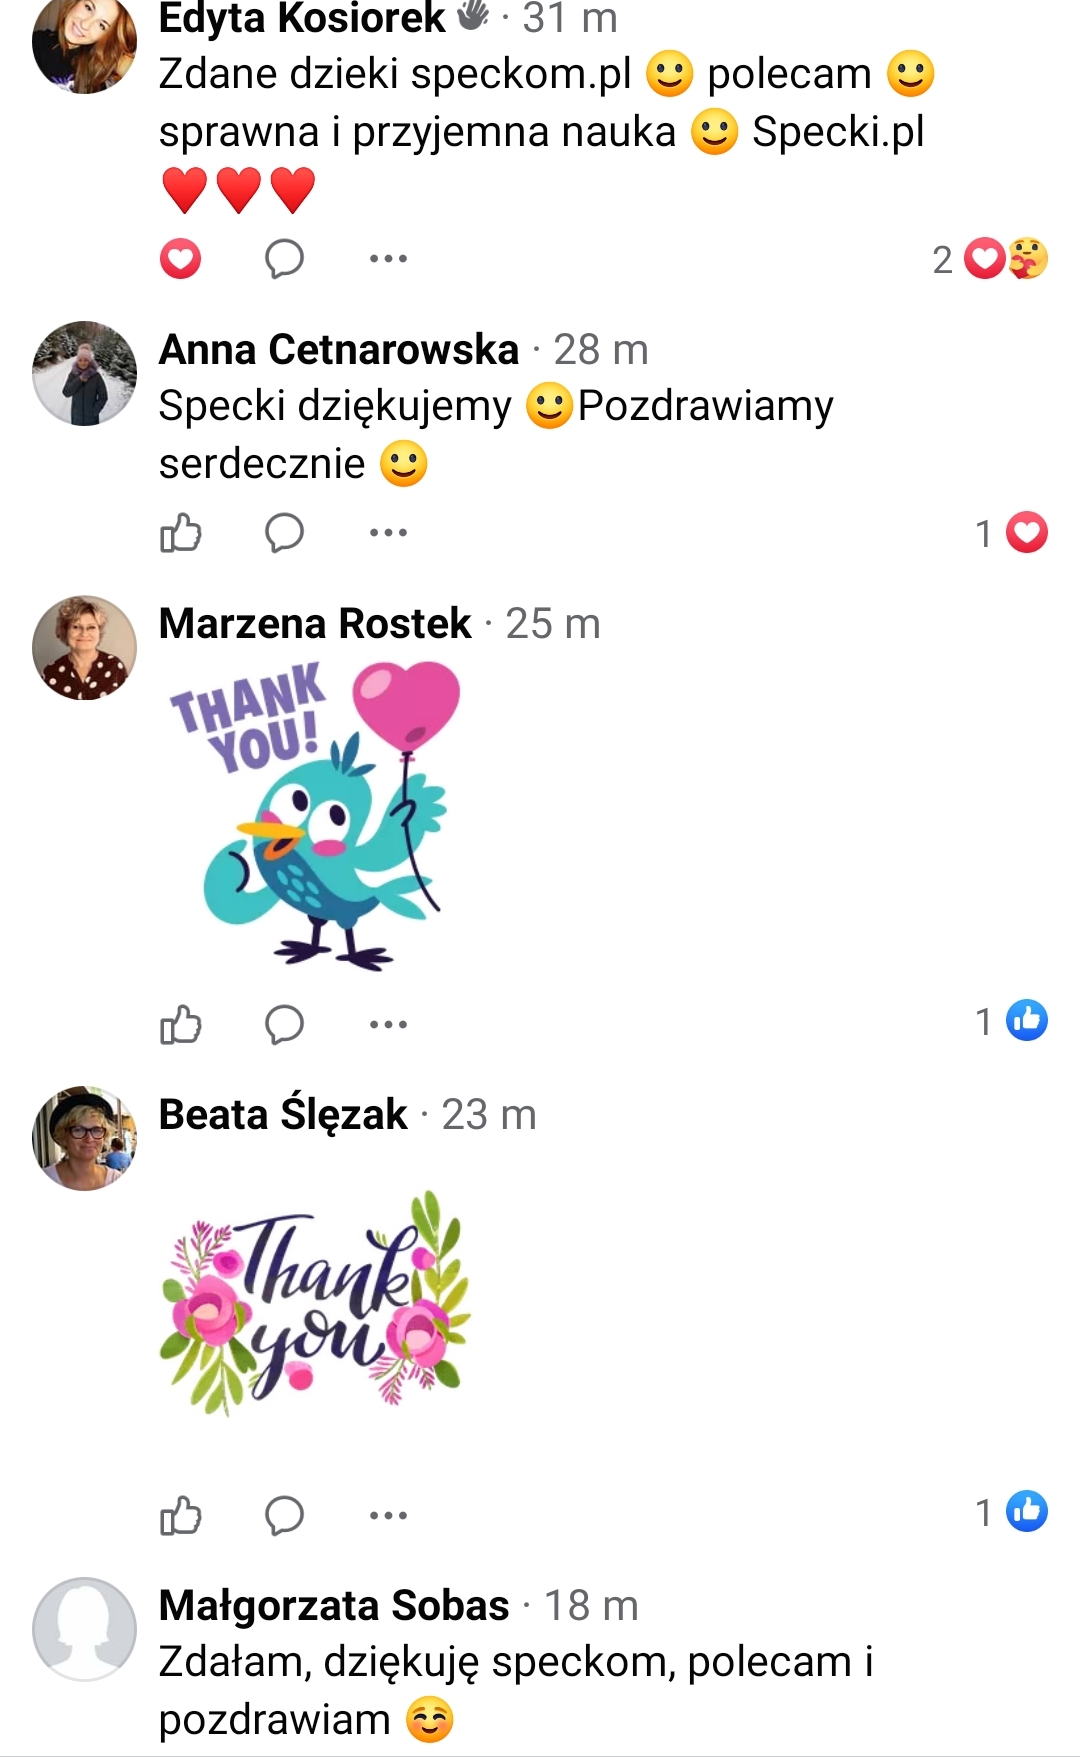View like reaction on Marzena Rostek's comment
The height and width of the screenshot is (1757, 1080).
pyautogui.click(x=1012, y=1021)
